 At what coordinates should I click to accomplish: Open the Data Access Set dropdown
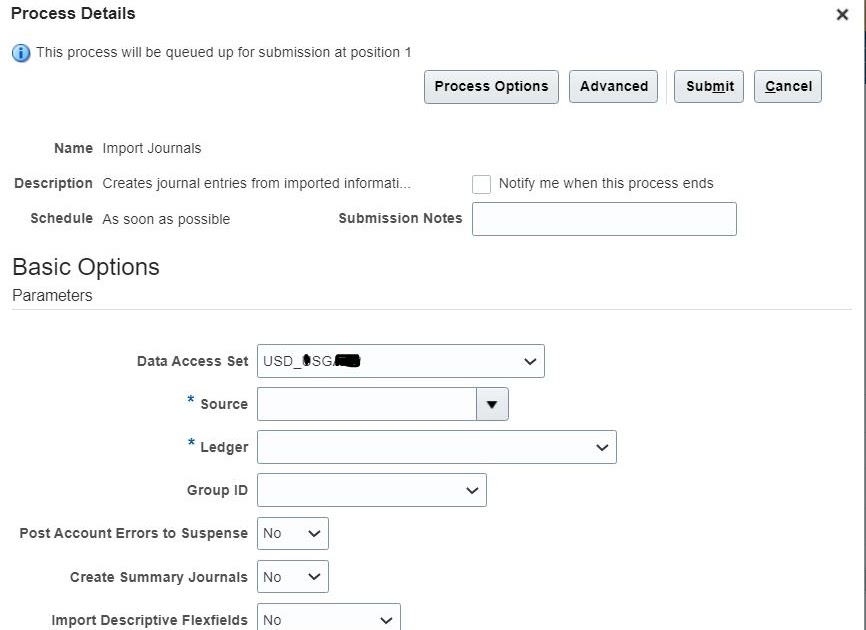529,361
